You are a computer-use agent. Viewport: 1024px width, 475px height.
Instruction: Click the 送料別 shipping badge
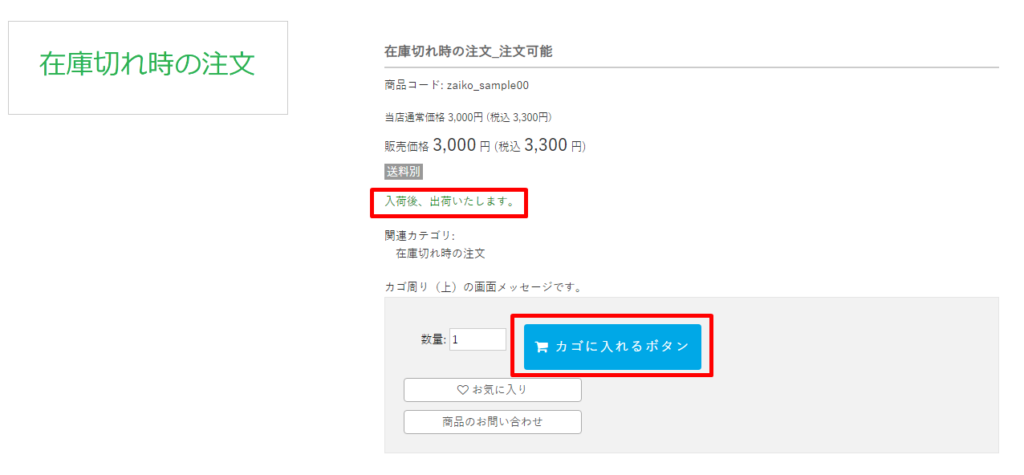pyautogui.click(x=404, y=172)
